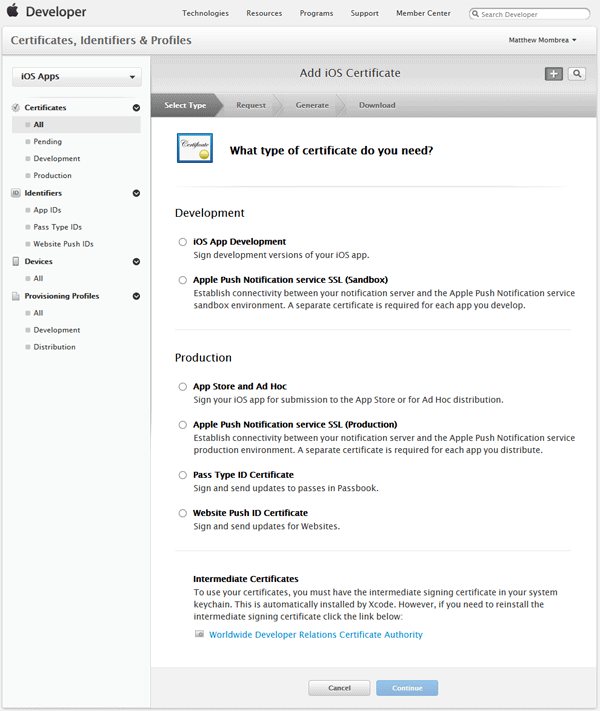Collapse the Certificates section arrow
This screenshot has width=600, height=711.
click(136, 107)
